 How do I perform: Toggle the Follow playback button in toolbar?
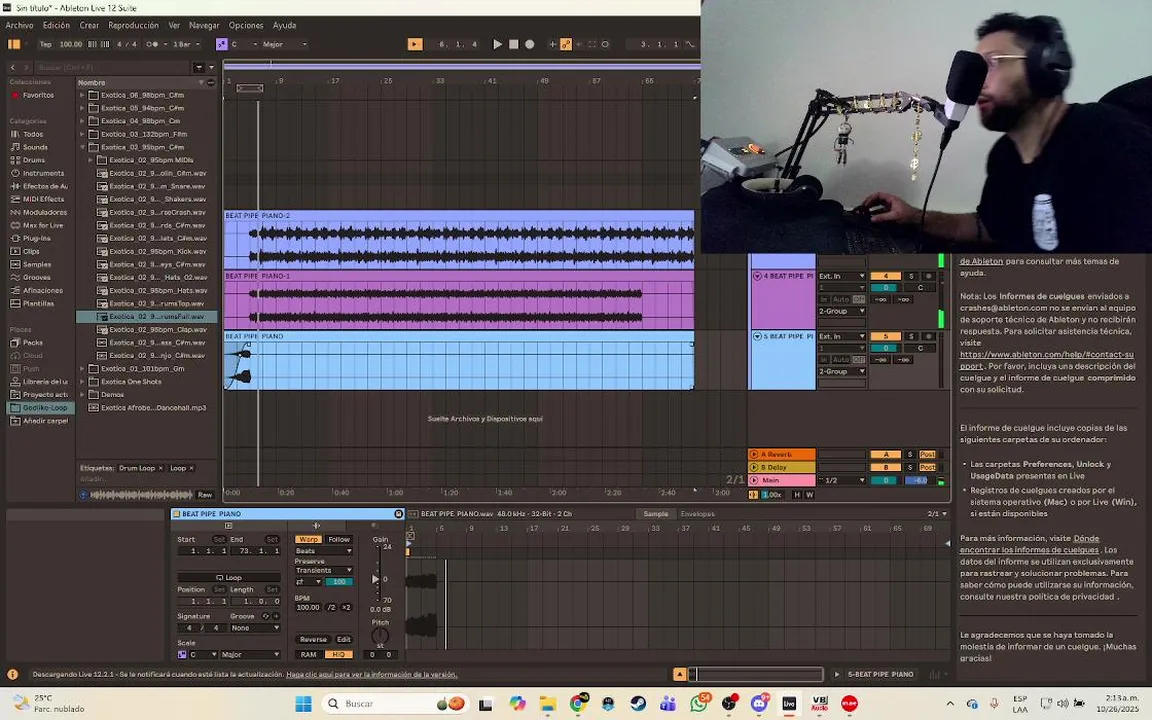point(415,44)
